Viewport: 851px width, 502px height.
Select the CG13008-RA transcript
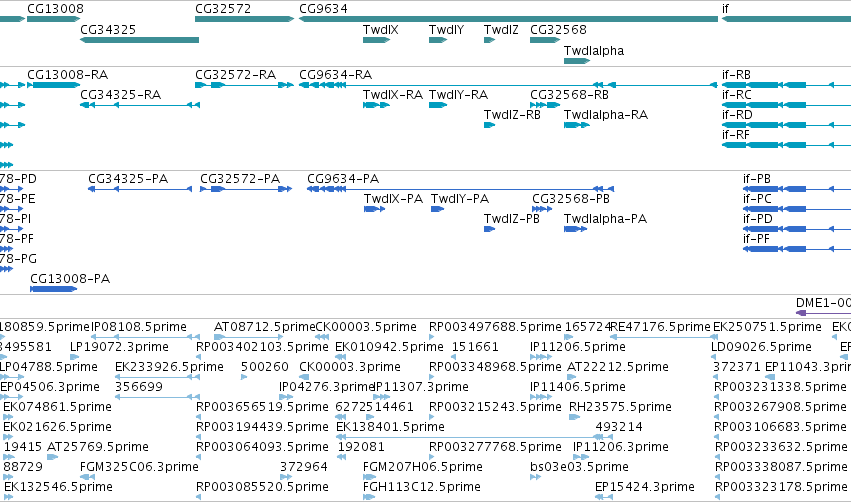54,85
